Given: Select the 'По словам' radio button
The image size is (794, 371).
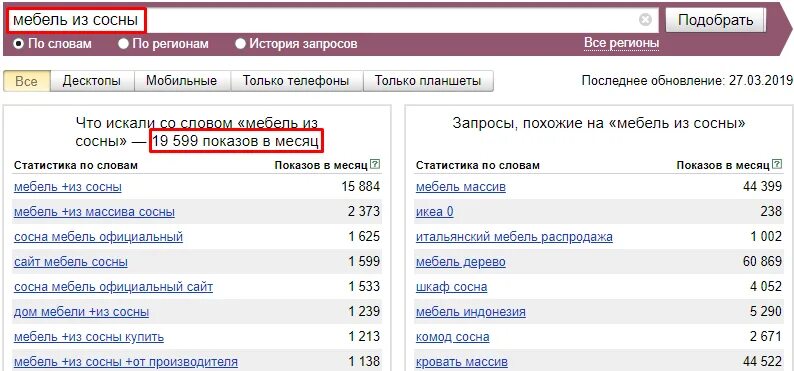Looking at the screenshot, I should tap(19, 44).
